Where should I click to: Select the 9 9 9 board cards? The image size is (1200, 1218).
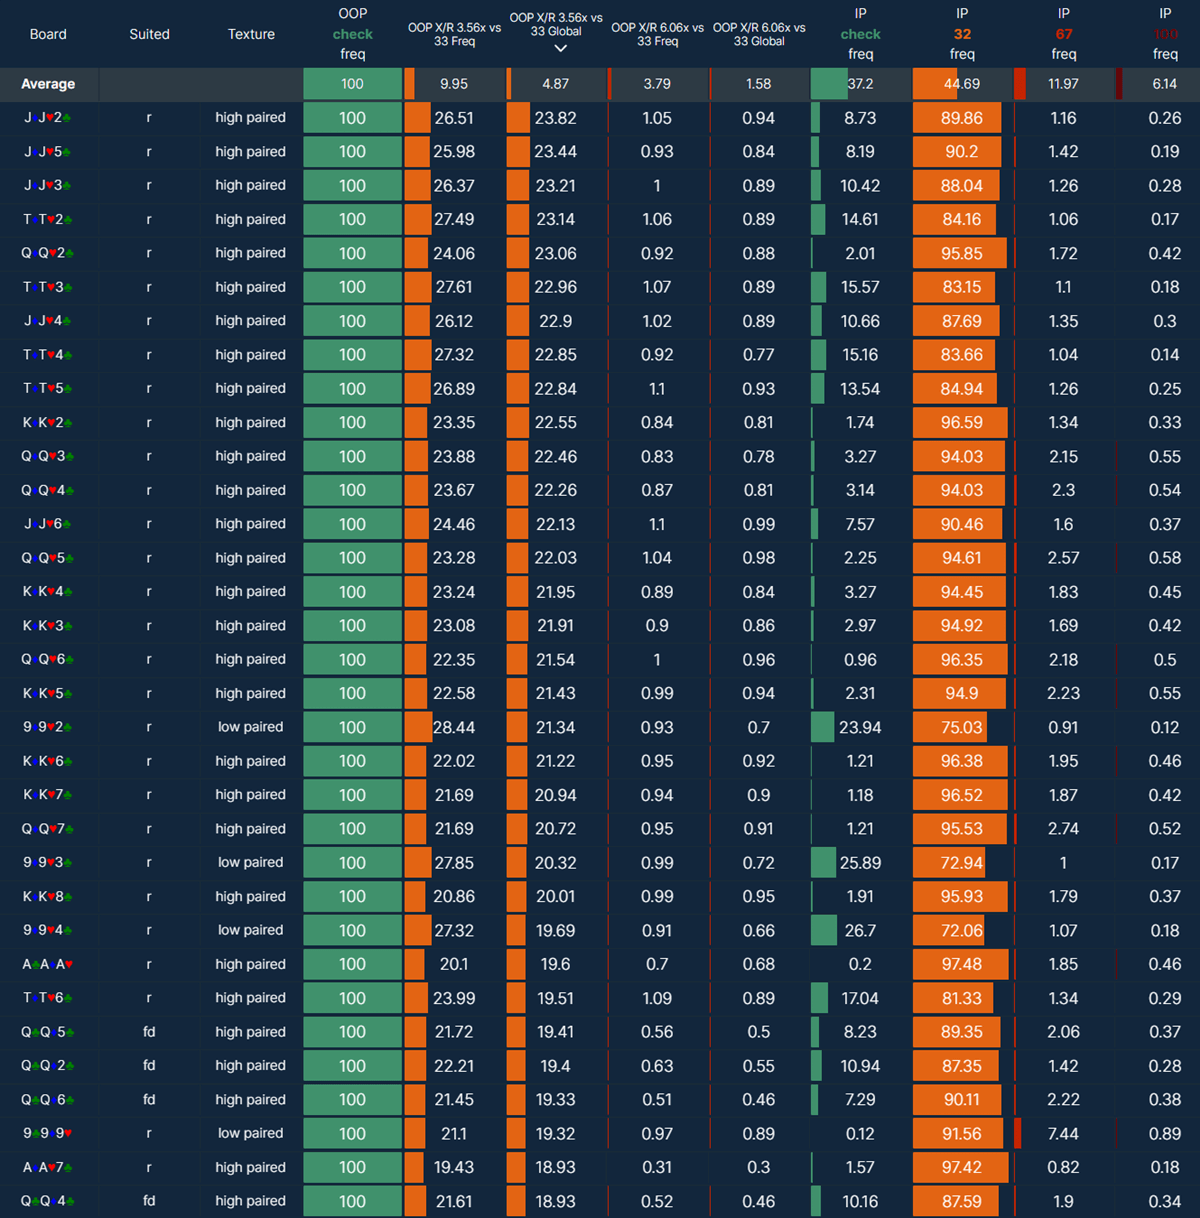click(48, 1133)
